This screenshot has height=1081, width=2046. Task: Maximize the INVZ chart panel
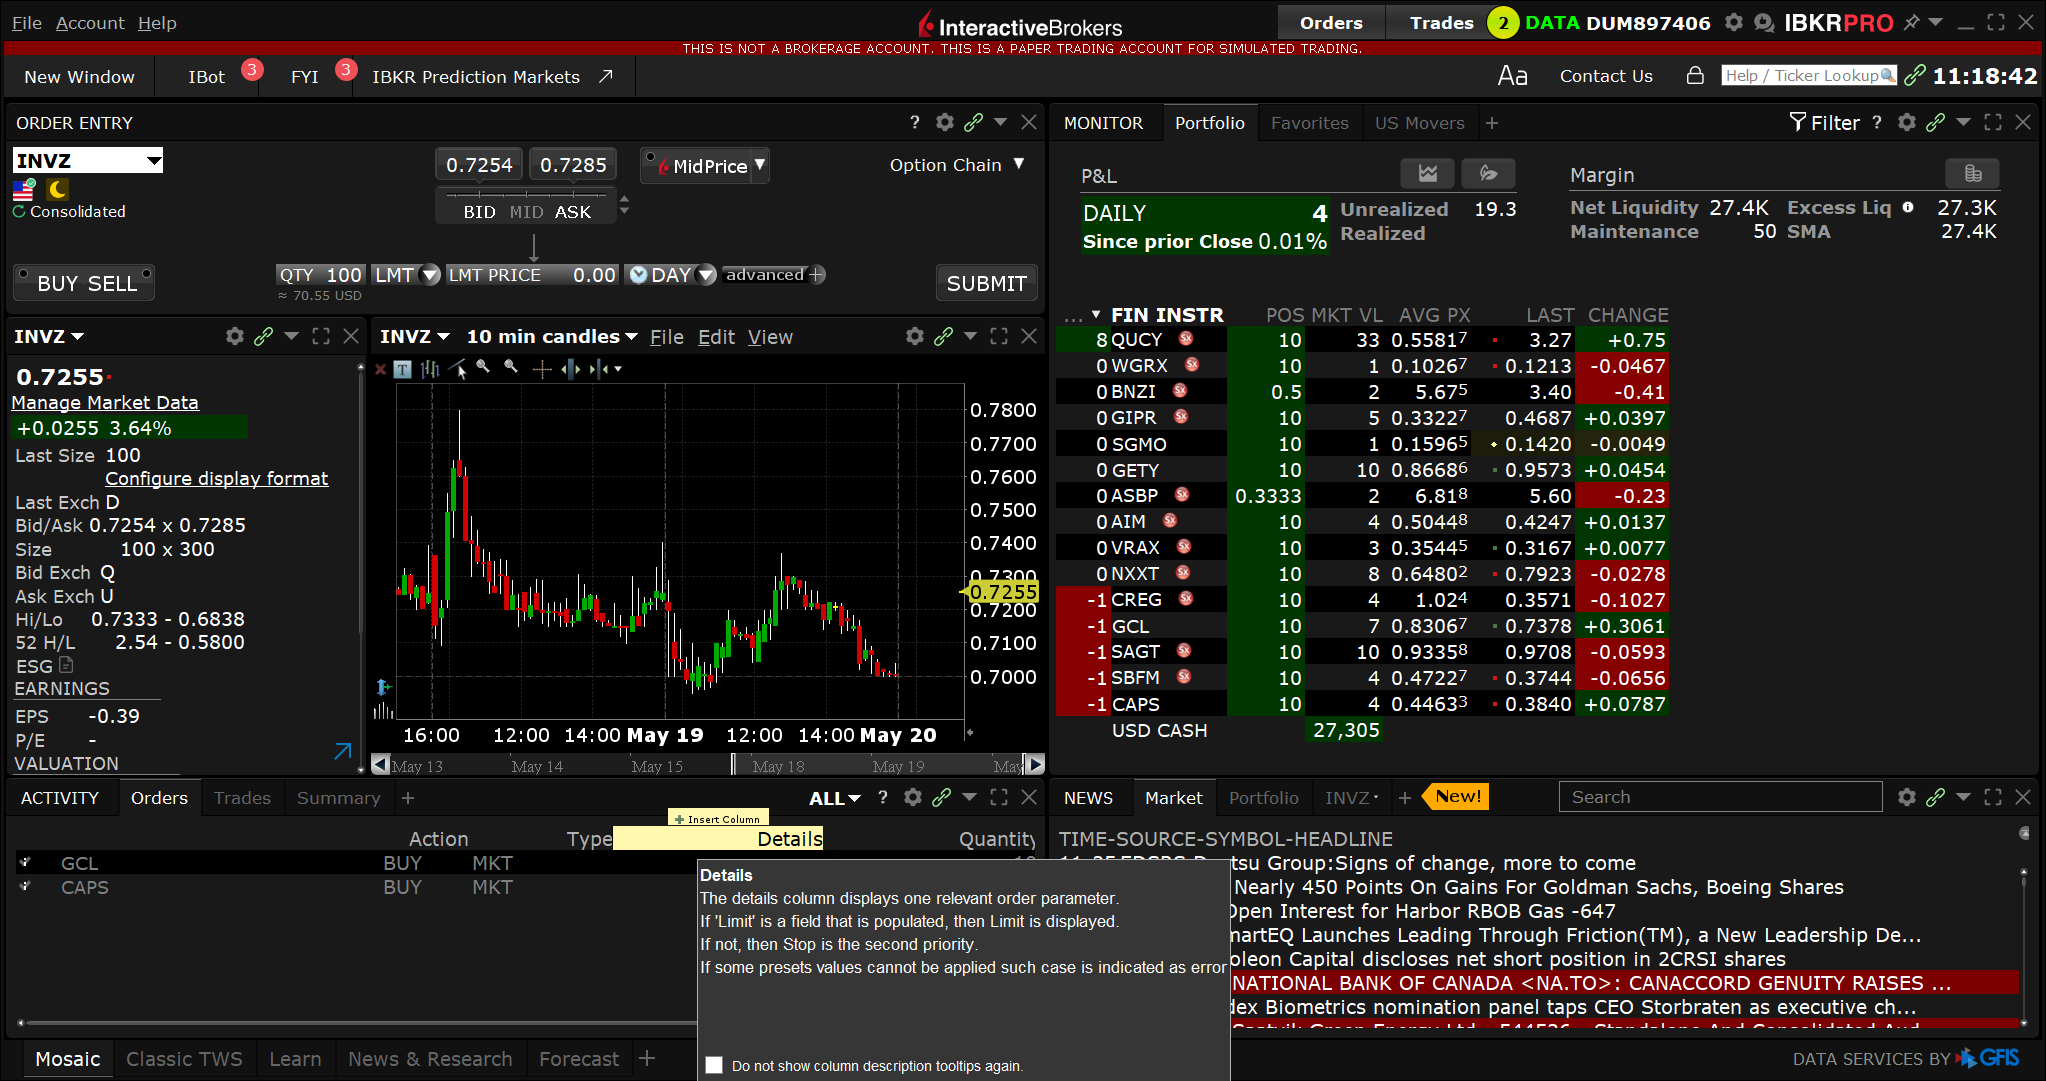pyautogui.click(x=999, y=336)
